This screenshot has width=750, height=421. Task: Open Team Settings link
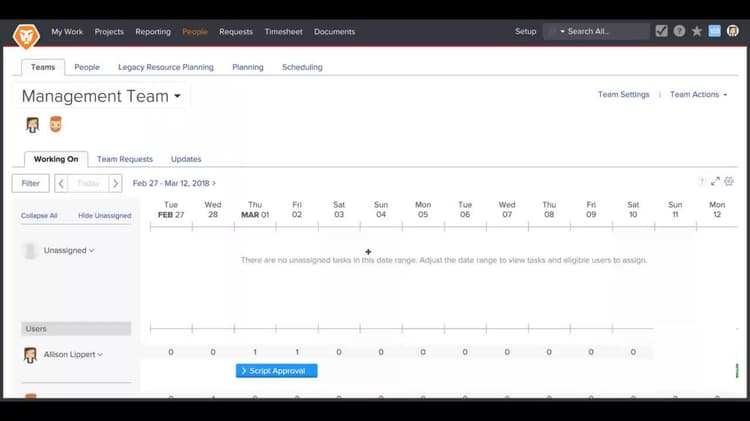624,95
